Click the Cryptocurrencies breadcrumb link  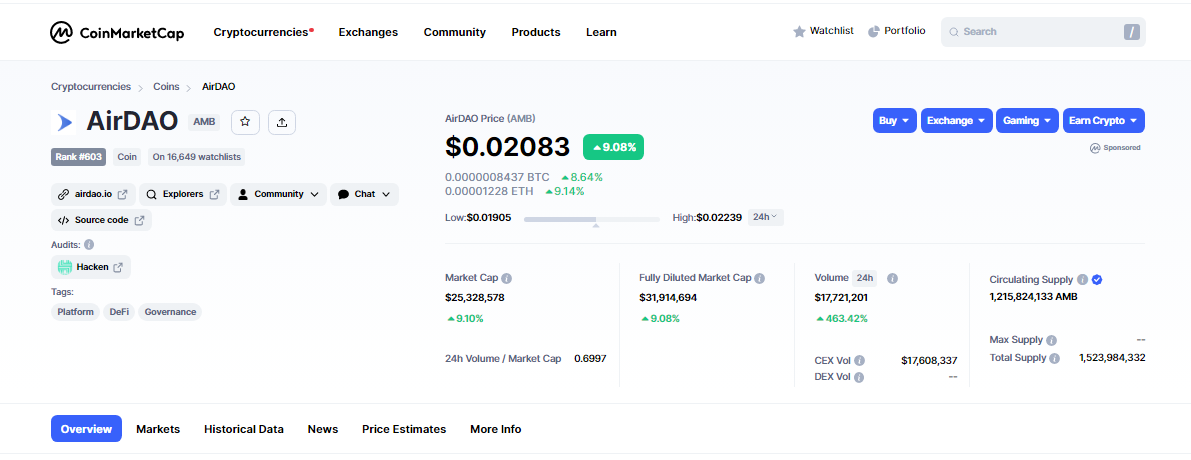click(91, 87)
